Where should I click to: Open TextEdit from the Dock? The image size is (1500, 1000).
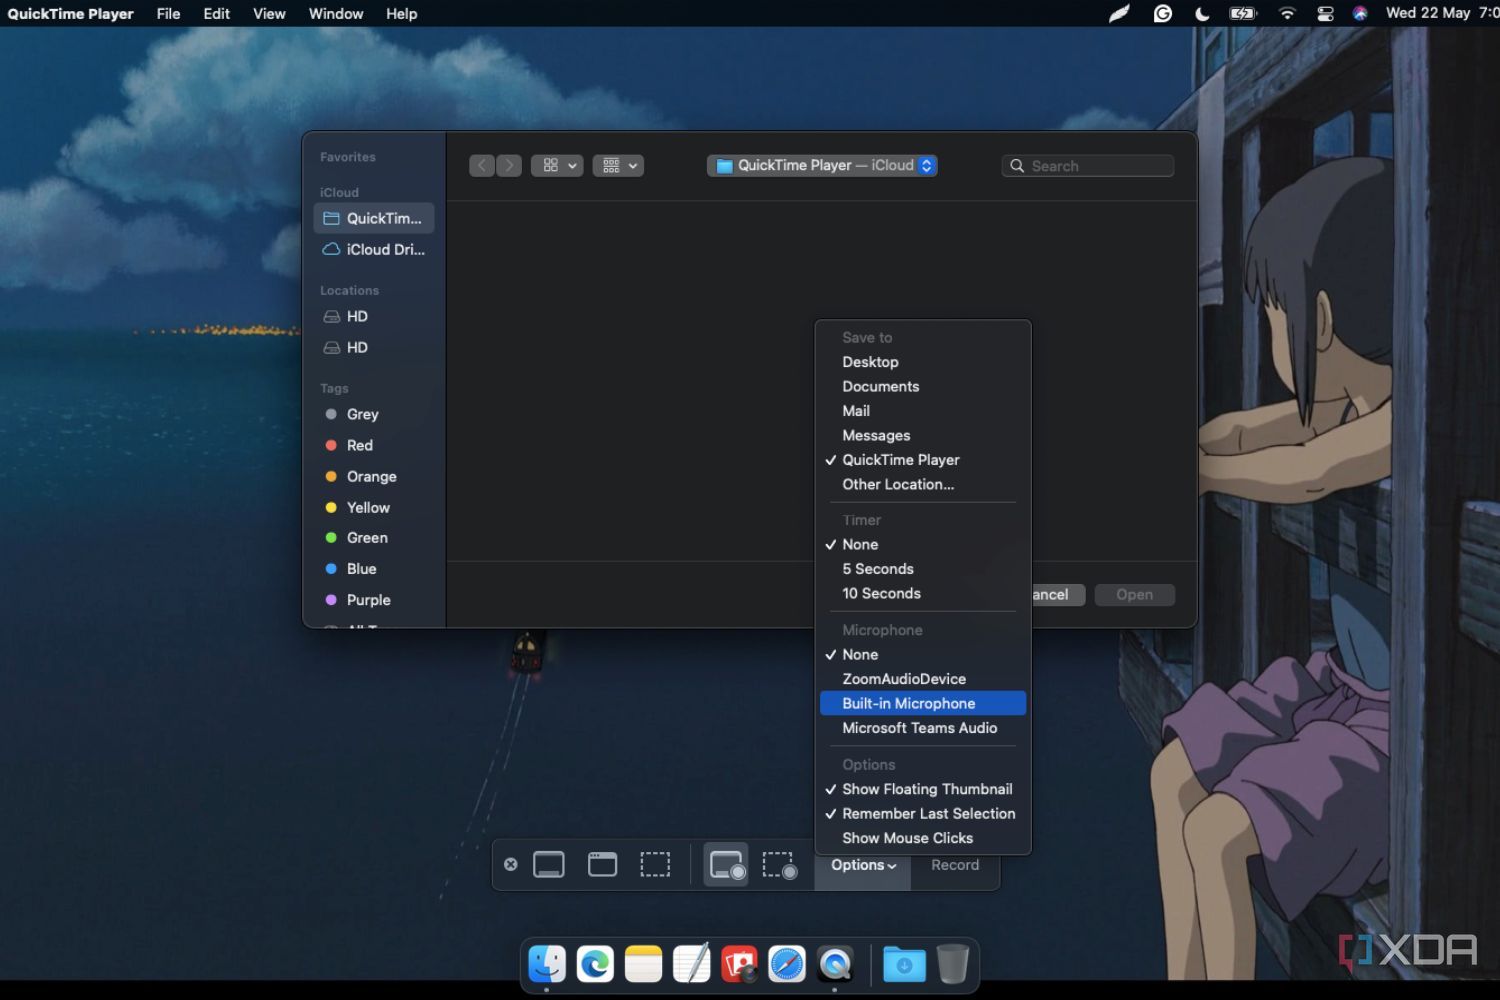click(x=691, y=964)
